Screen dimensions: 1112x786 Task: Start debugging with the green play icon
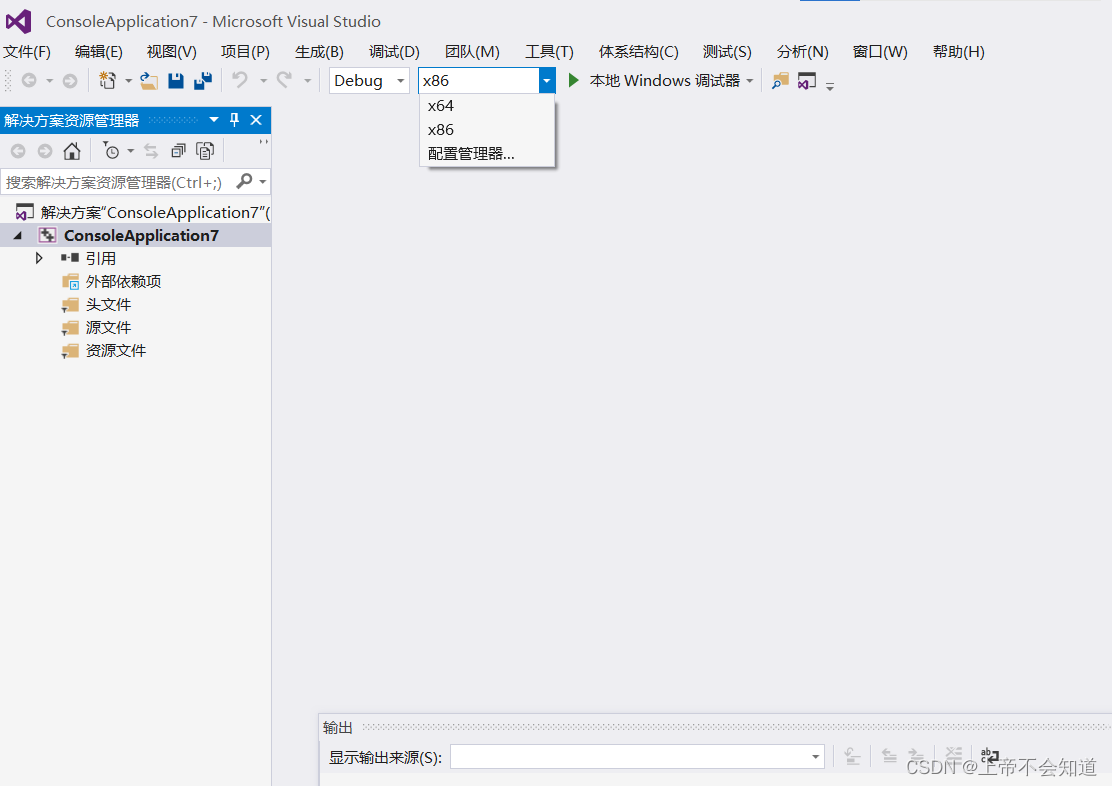click(574, 80)
